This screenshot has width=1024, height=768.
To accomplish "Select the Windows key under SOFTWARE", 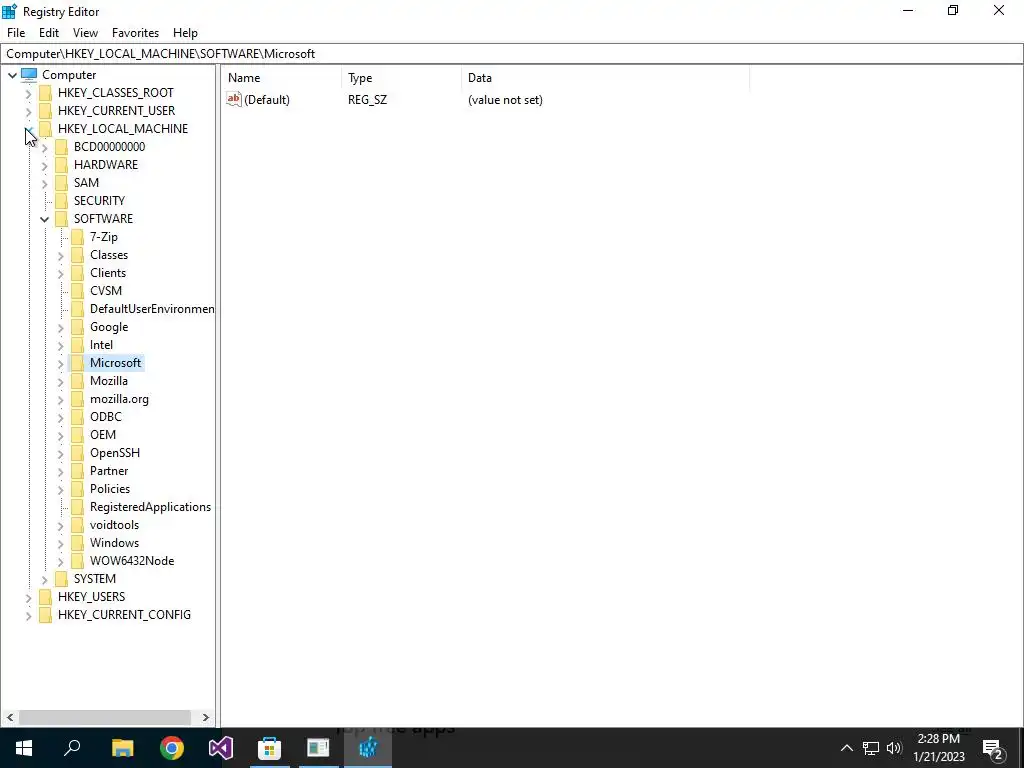I will pyautogui.click(x=114, y=543).
